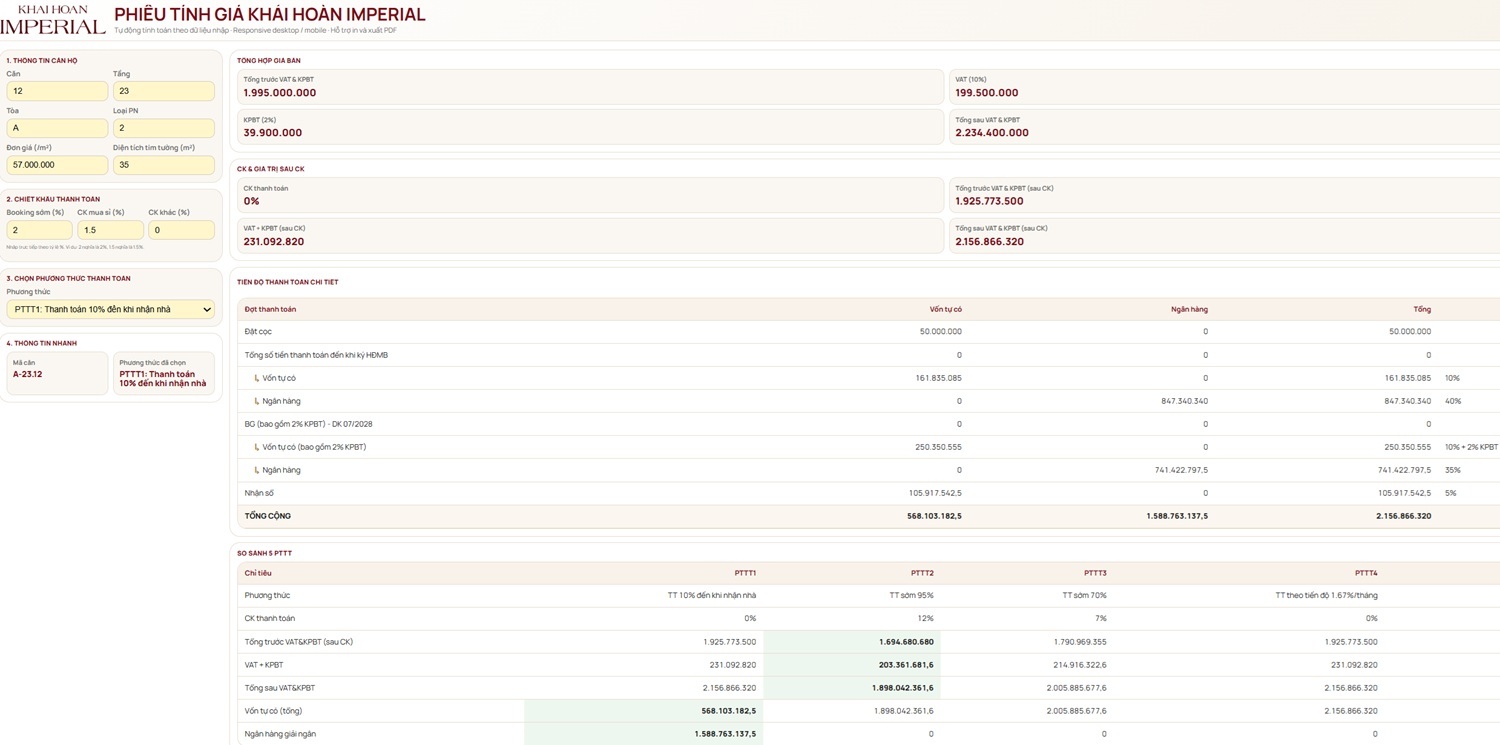Select the Đặt cọc row label
Viewport: 1500px width, 745px height.
pos(258,332)
